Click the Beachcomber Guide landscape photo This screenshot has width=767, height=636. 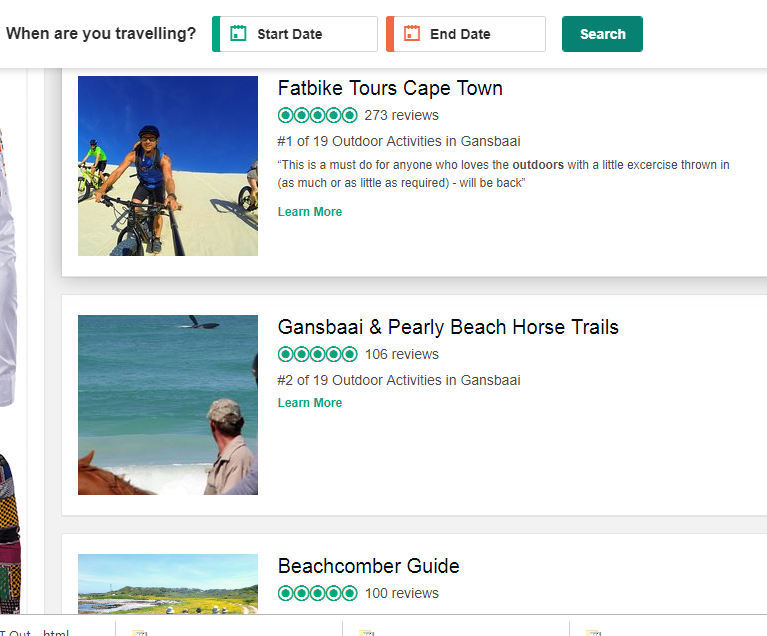[x=168, y=585]
